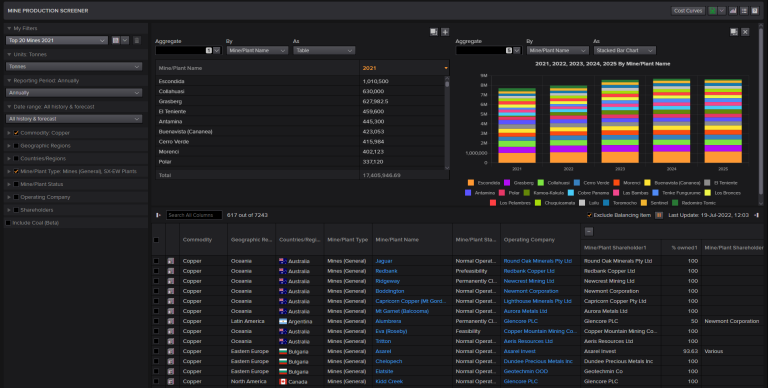Screen dimensions: 768x388
Task: Toggle the Exclude Balancing Item checkbox
Action: point(589,215)
